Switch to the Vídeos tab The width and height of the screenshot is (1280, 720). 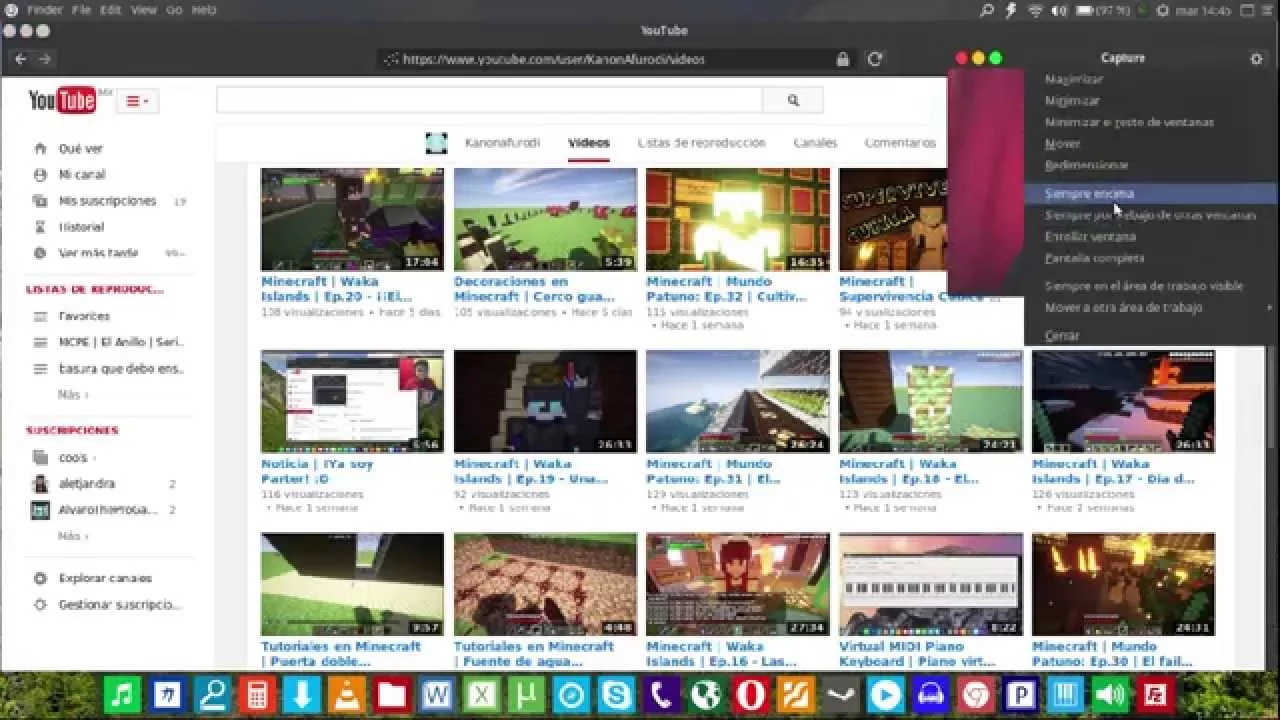click(x=589, y=143)
